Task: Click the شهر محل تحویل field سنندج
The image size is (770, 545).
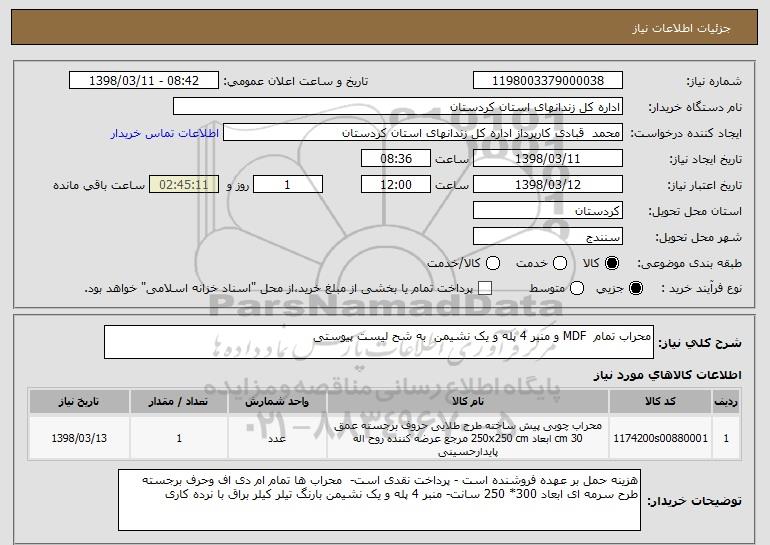Action: click(548, 237)
